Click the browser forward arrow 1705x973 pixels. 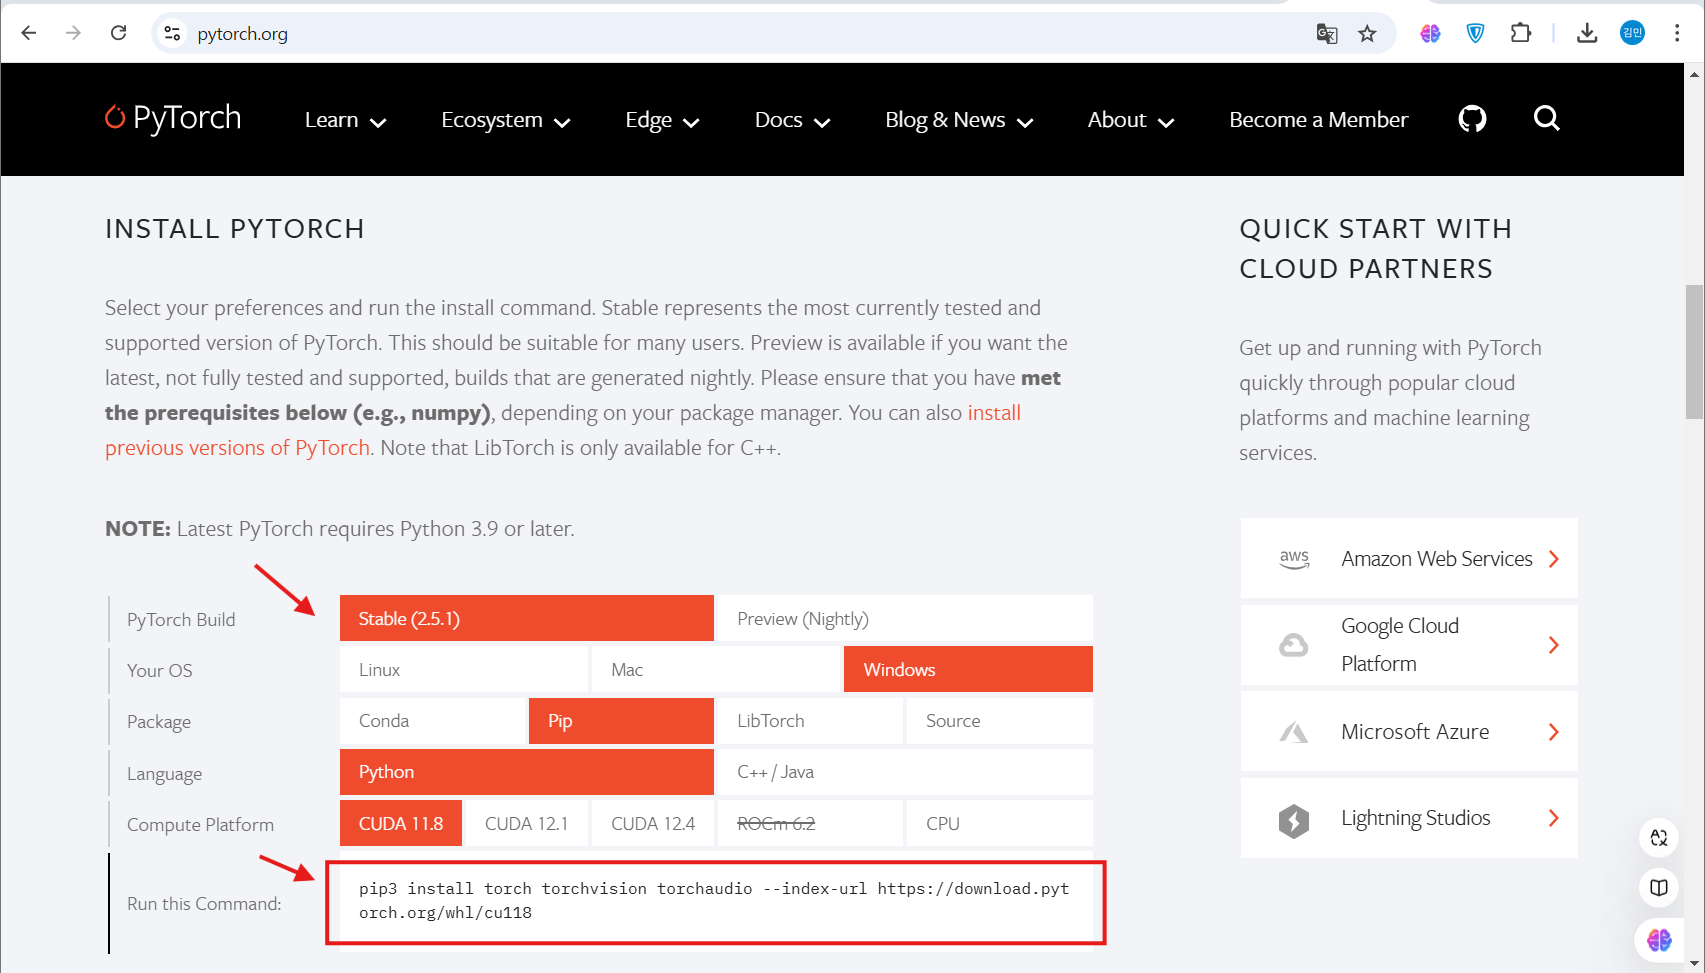(73, 33)
